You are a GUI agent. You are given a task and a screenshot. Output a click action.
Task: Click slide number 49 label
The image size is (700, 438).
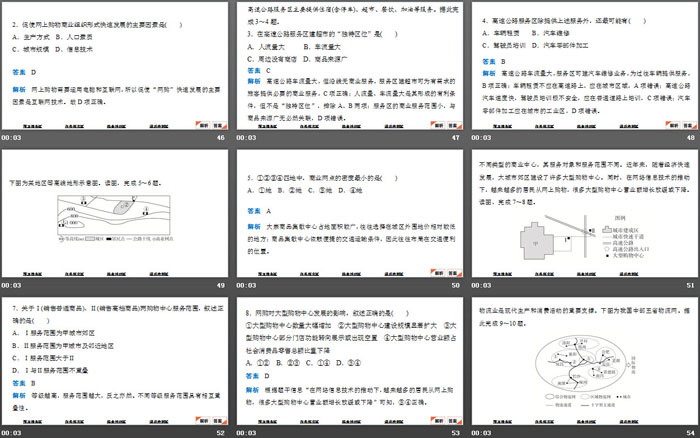coord(221,285)
